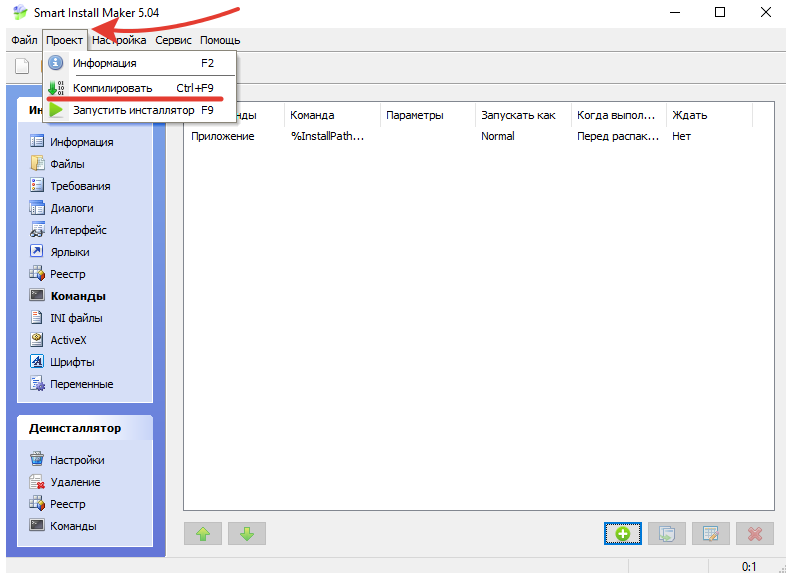
Task: Click the edit command pencil button
Action: [x=711, y=533]
